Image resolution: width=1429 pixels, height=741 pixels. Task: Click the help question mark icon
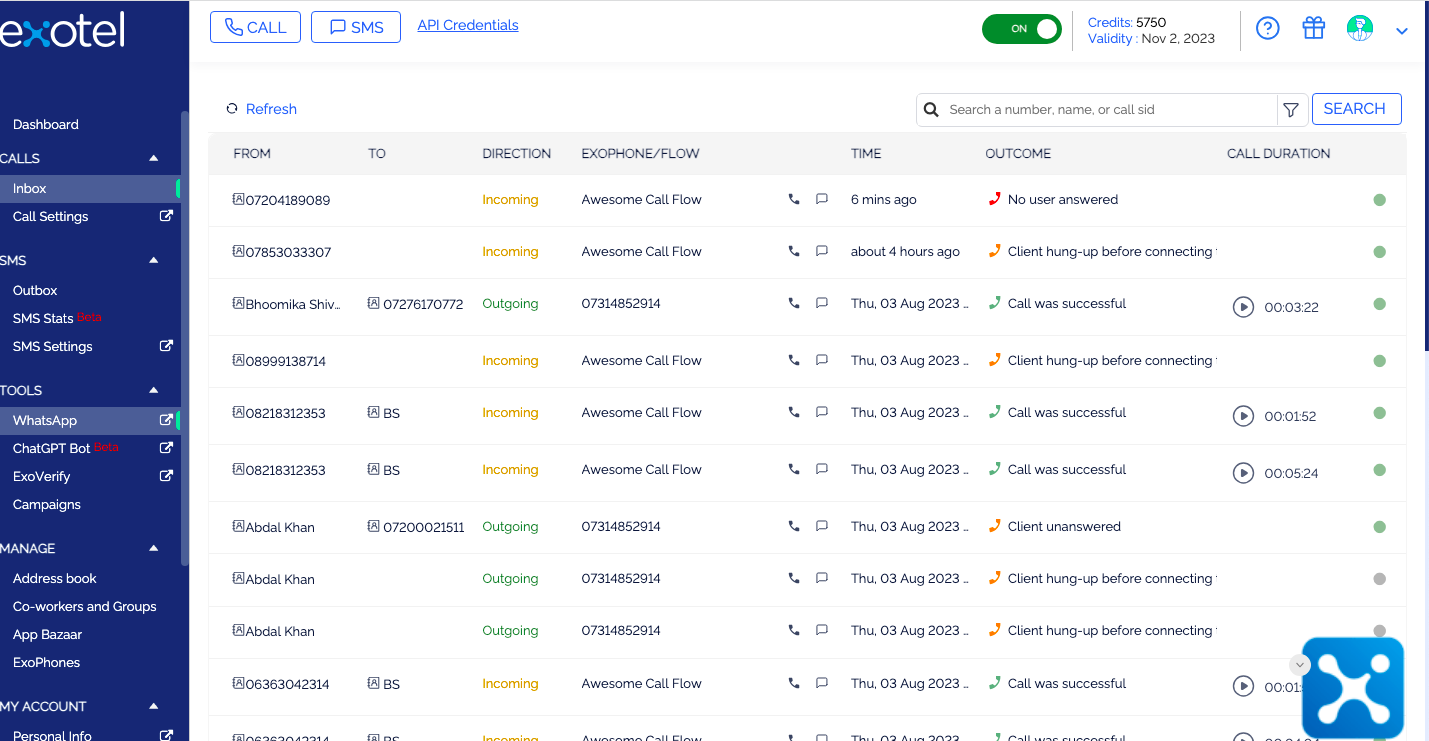coord(1267,29)
